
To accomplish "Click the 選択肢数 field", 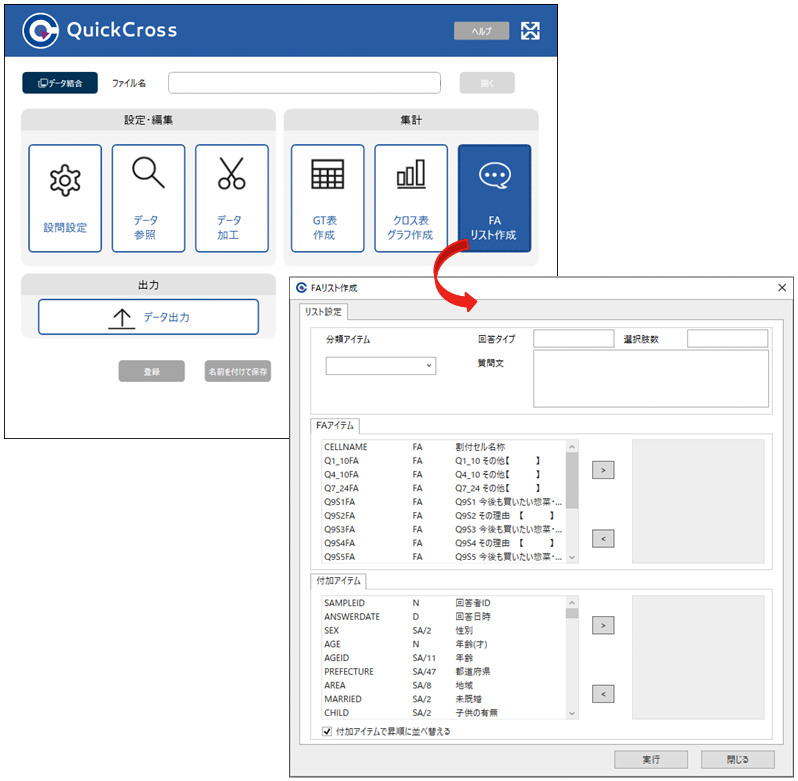I will (x=727, y=339).
